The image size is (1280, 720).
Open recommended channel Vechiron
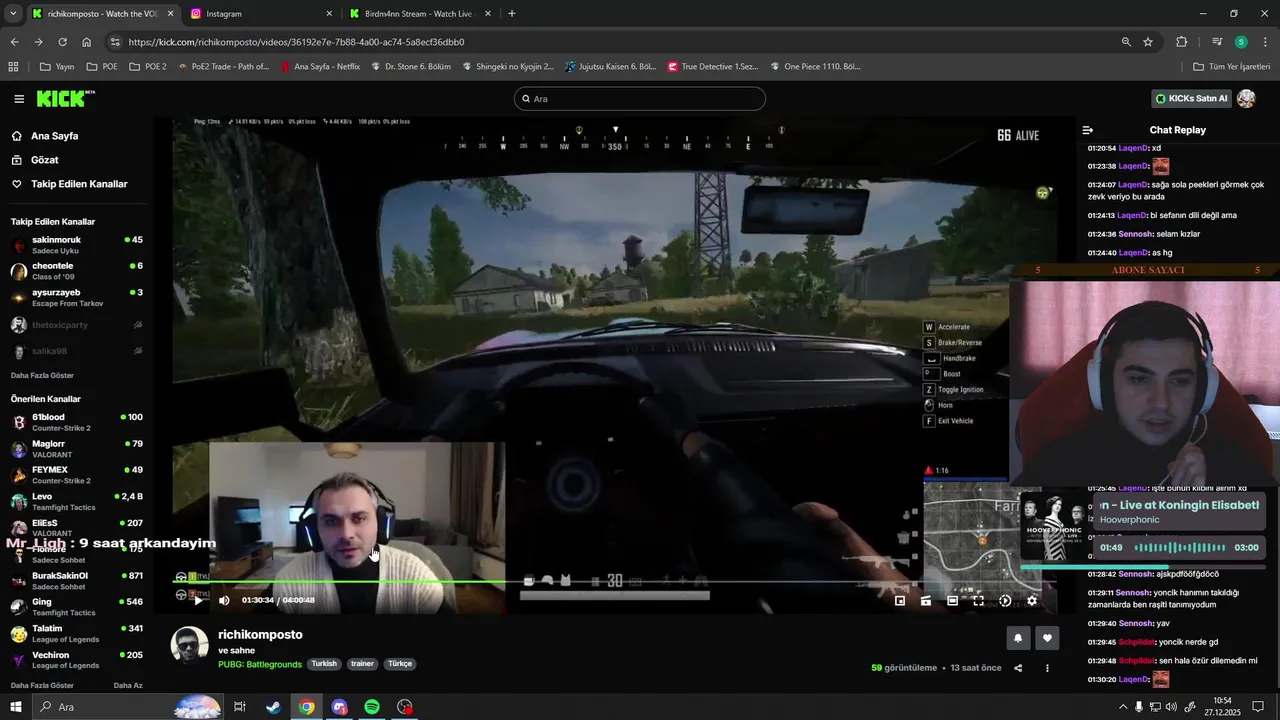point(76,660)
